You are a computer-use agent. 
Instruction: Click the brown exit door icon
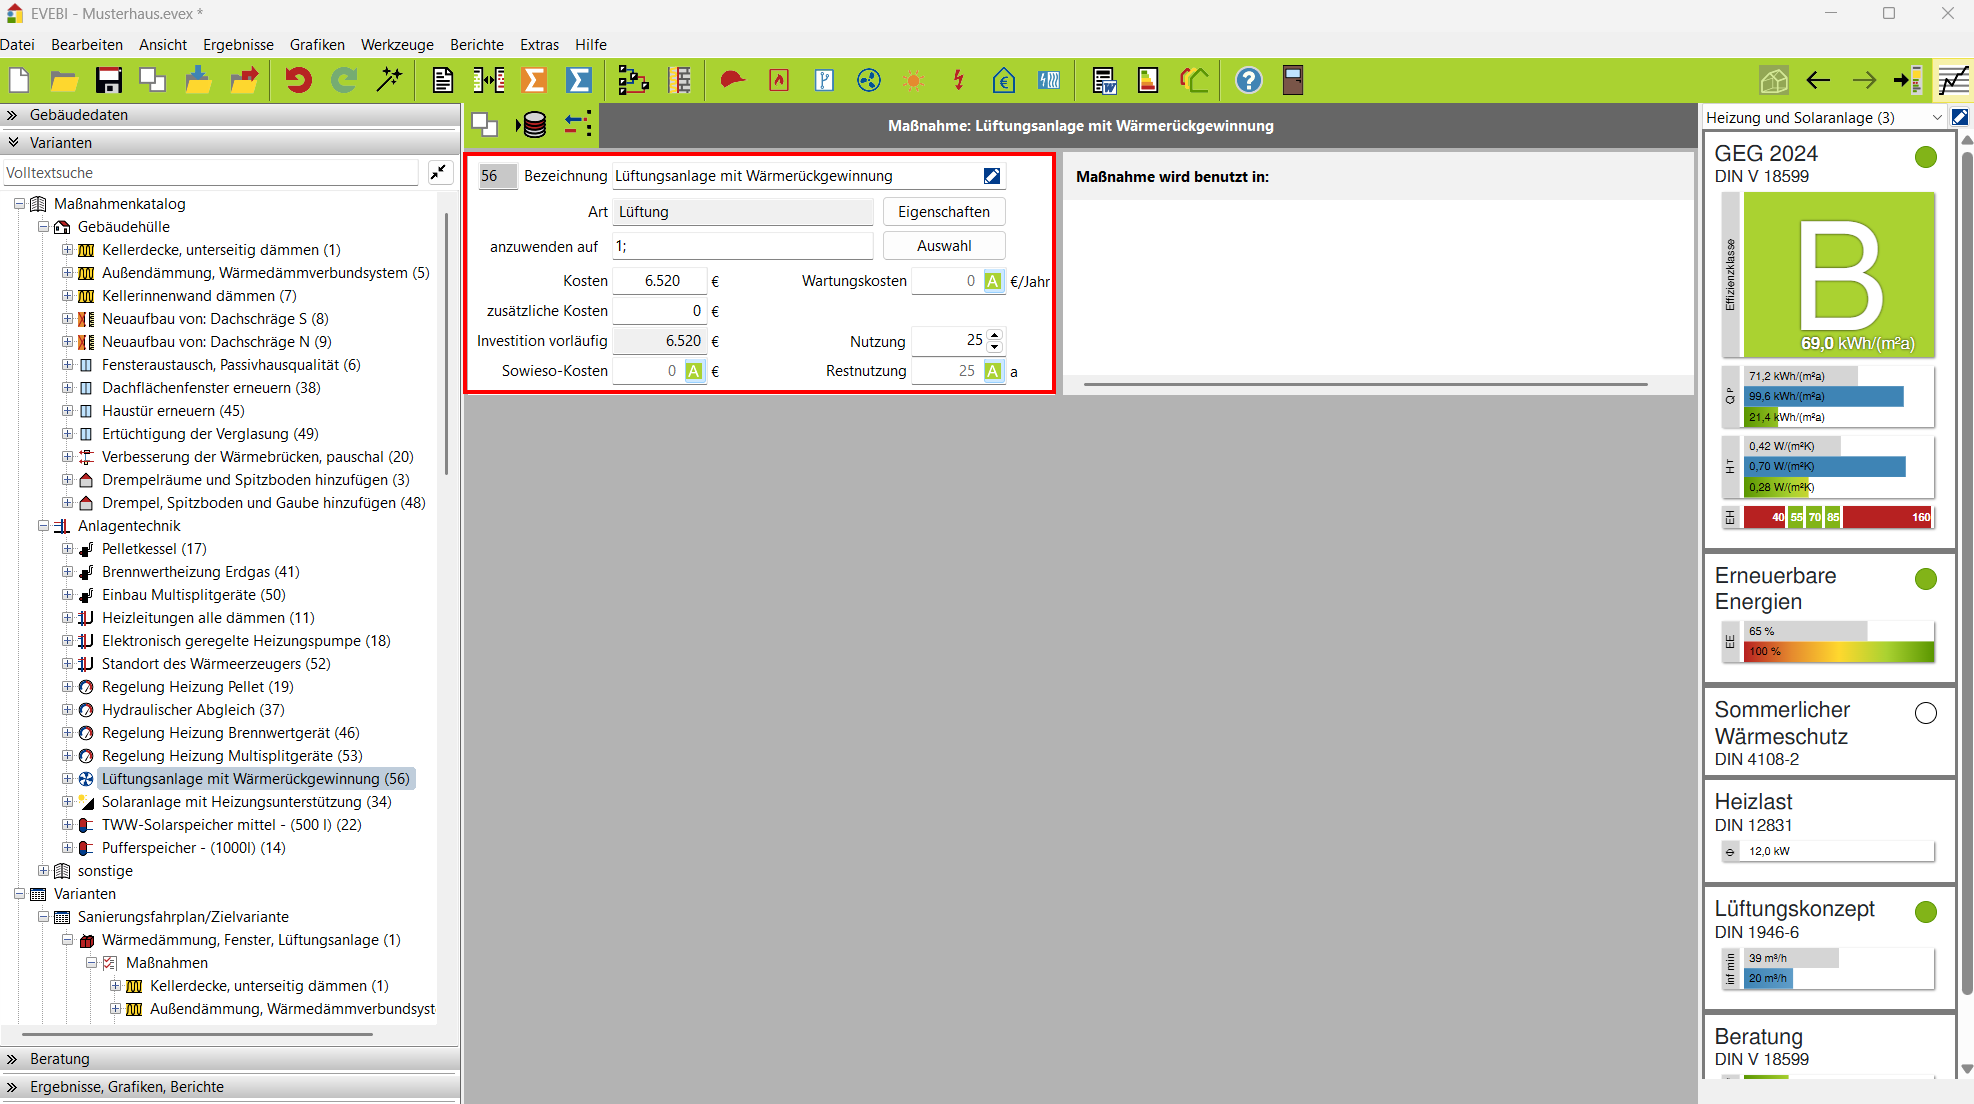coord(1292,81)
